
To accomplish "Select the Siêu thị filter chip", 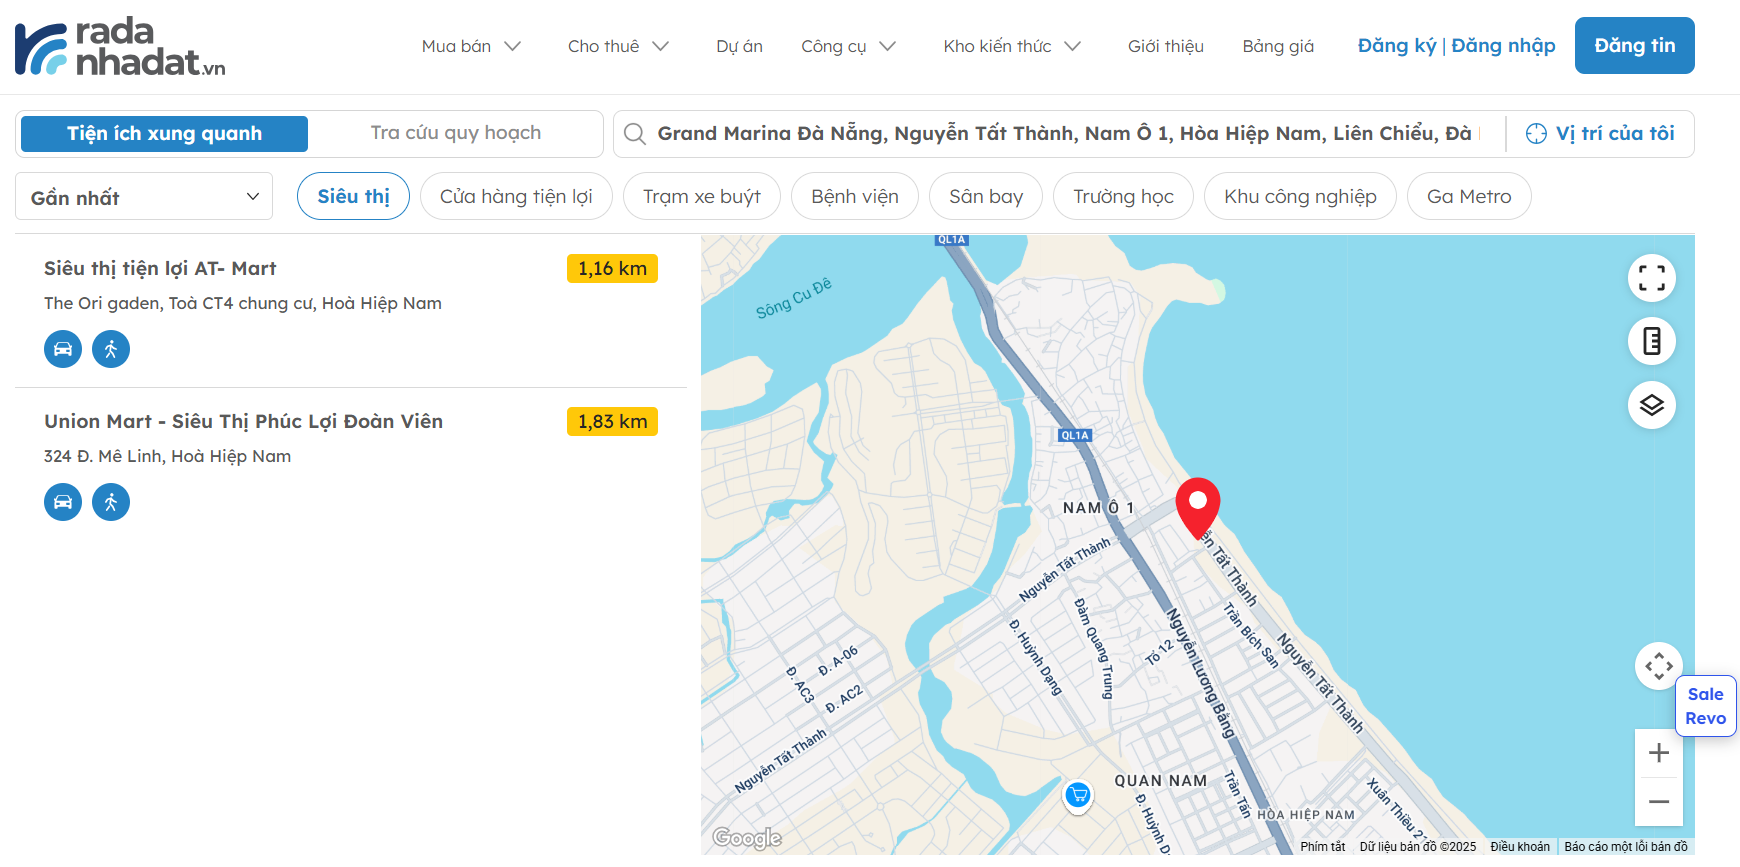I will pos(353,196).
